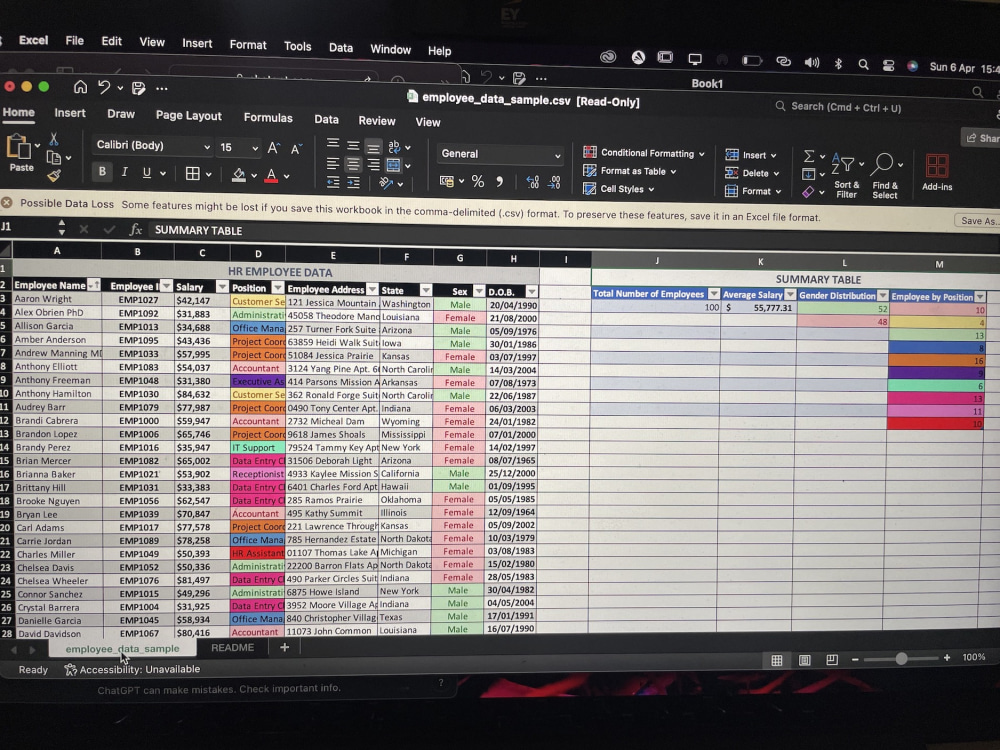Click the Insert cells button
The image size is (1000, 750).
point(751,155)
